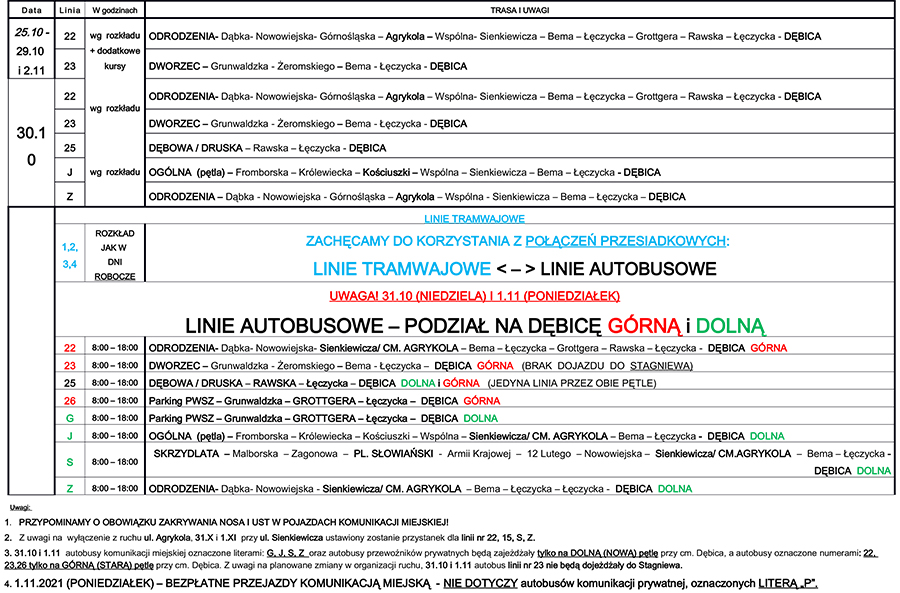
Task: Click "(BRAK DOJAZDU DO STAGNIEWA)" remark on line 23
Action: tap(607, 366)
